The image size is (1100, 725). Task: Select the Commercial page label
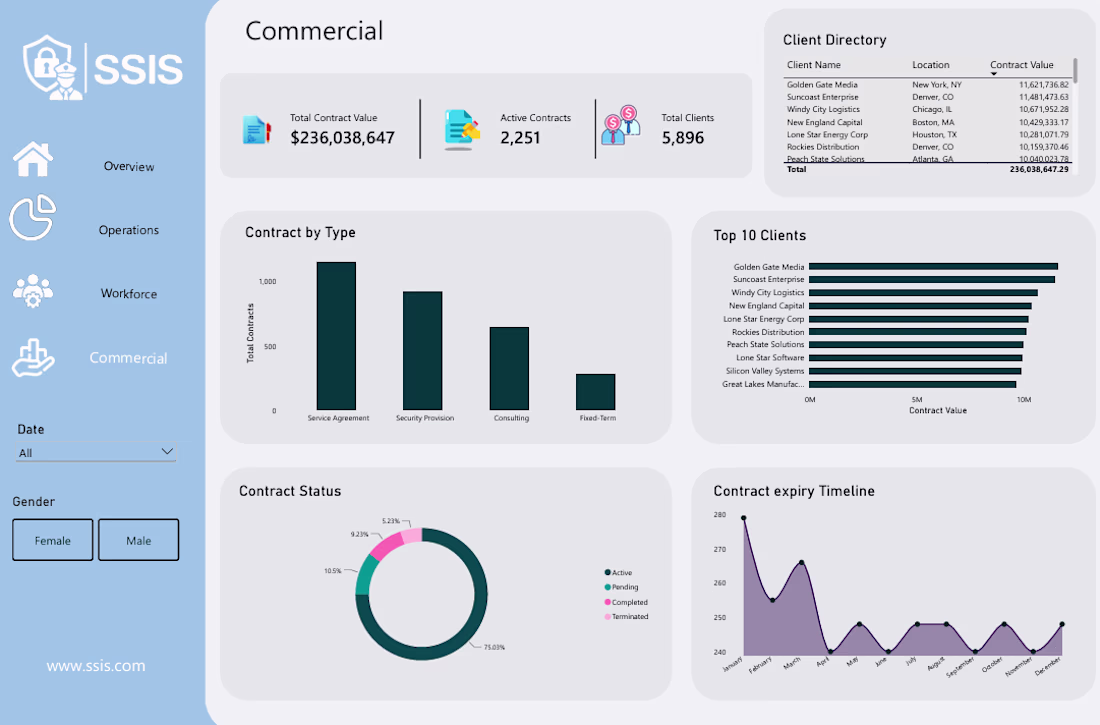coord(128,358)
